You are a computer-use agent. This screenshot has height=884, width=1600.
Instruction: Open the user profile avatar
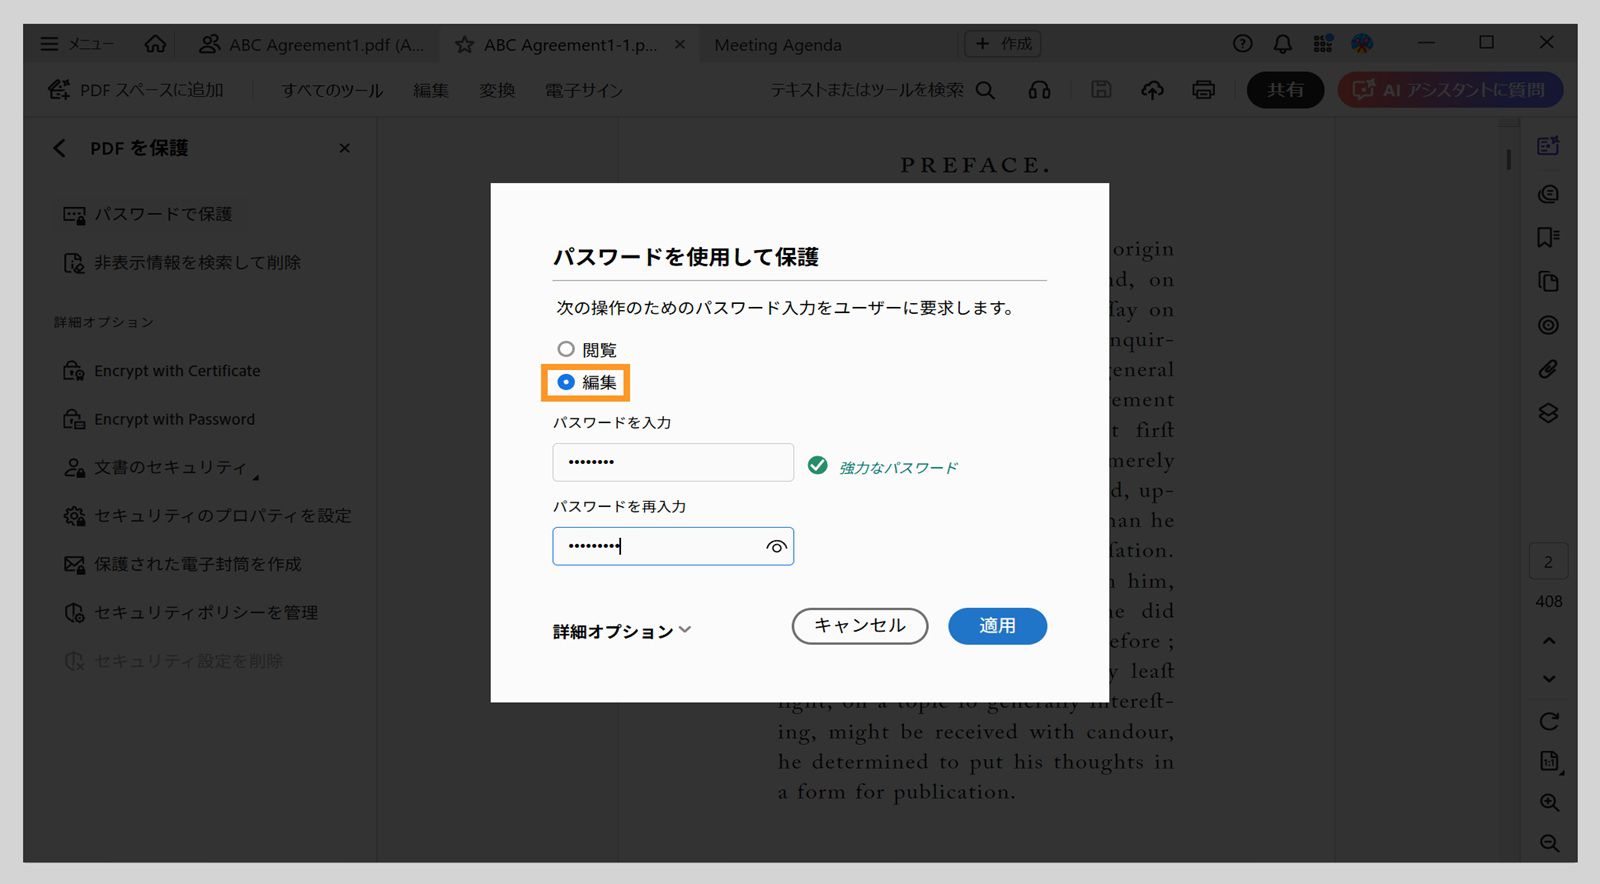(x=1362, y=44)
